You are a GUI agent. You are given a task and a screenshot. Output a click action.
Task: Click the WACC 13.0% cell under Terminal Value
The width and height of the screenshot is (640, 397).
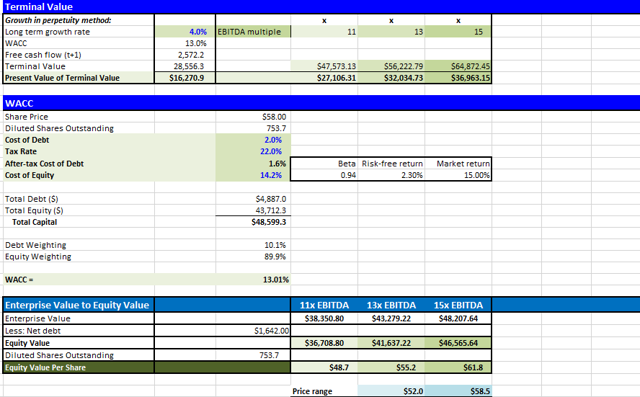185,43
